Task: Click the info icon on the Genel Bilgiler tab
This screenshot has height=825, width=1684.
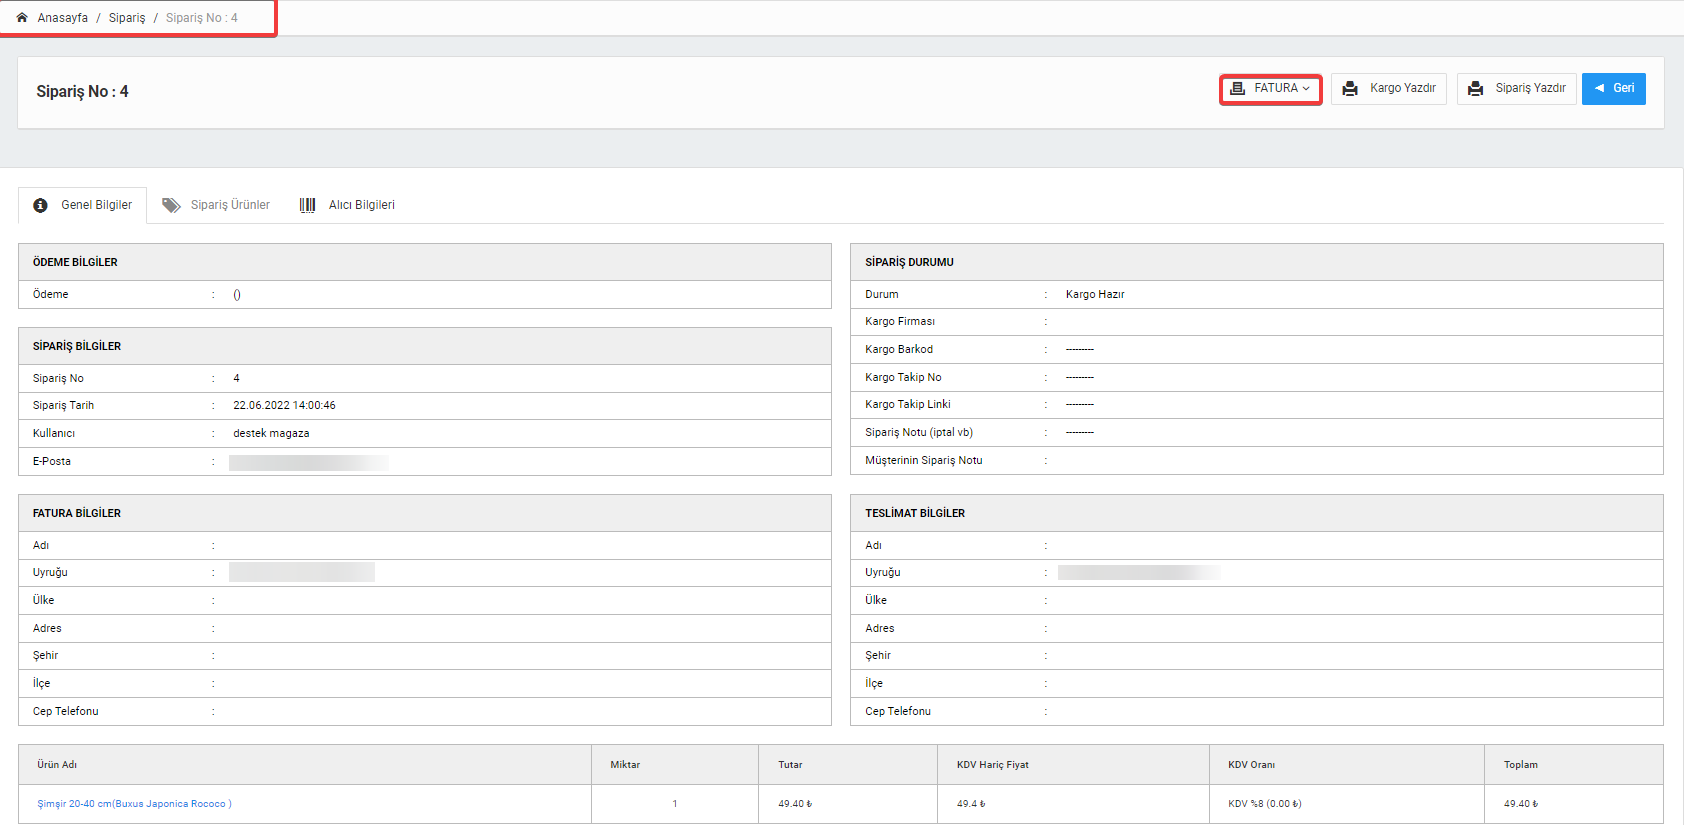Action: pyautogui.click(x=40, y=205)
